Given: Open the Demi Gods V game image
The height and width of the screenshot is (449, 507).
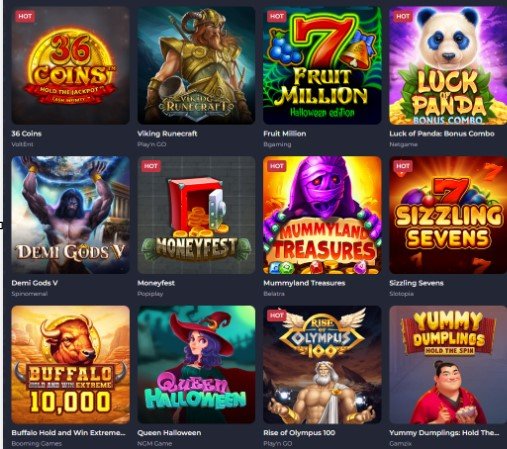Looking at the screenshot, I should pos(70,215).
